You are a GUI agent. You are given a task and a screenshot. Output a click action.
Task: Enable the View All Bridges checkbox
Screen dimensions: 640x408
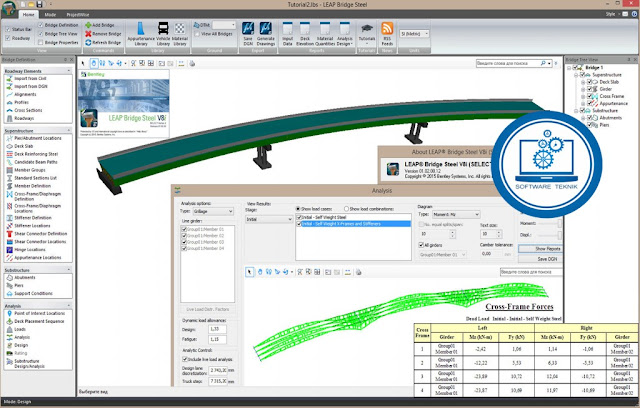coord(197,34)
